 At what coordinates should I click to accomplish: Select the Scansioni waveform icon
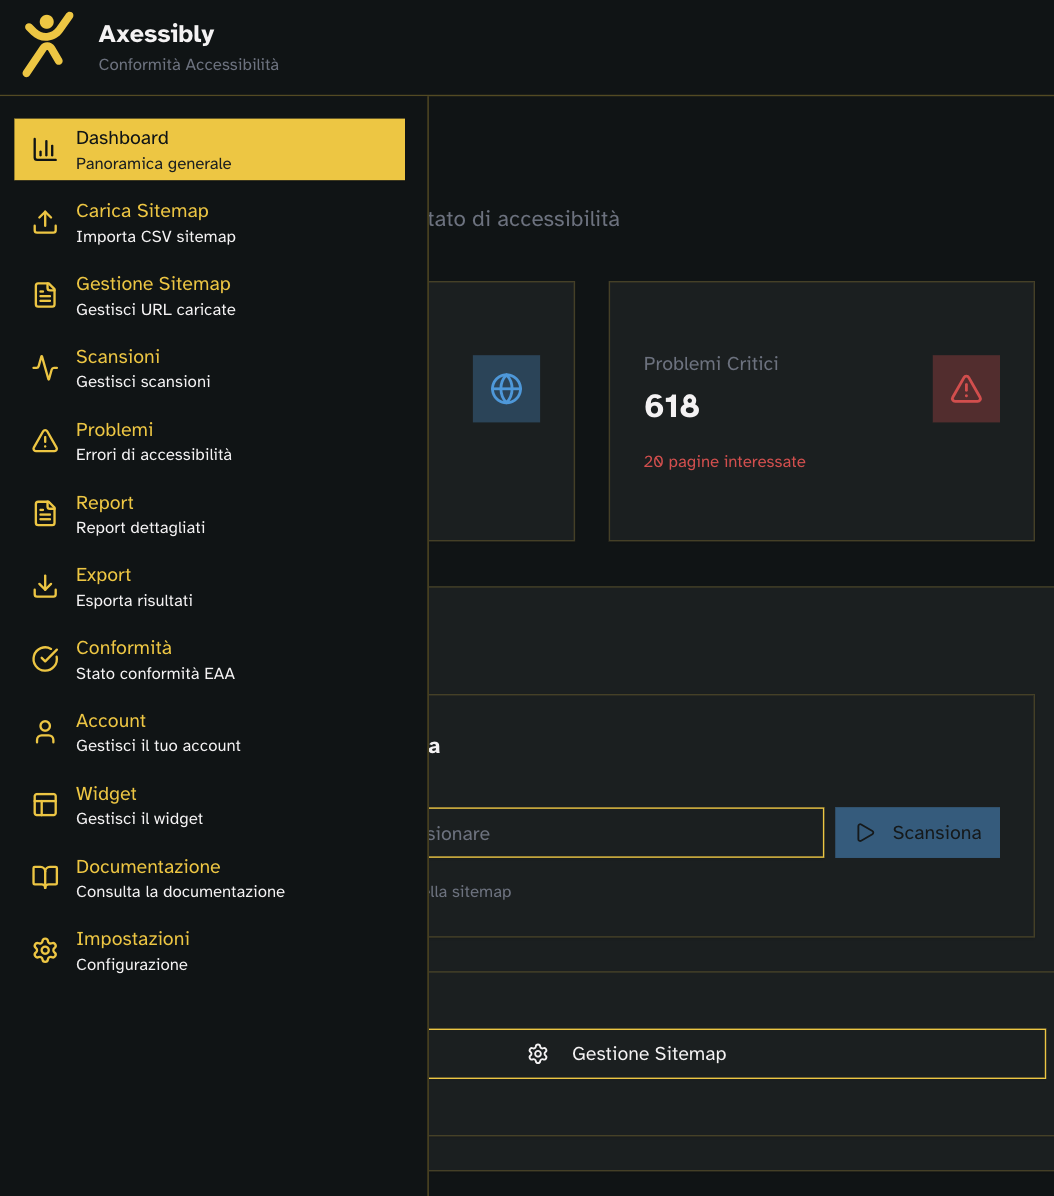coord(45,367)
